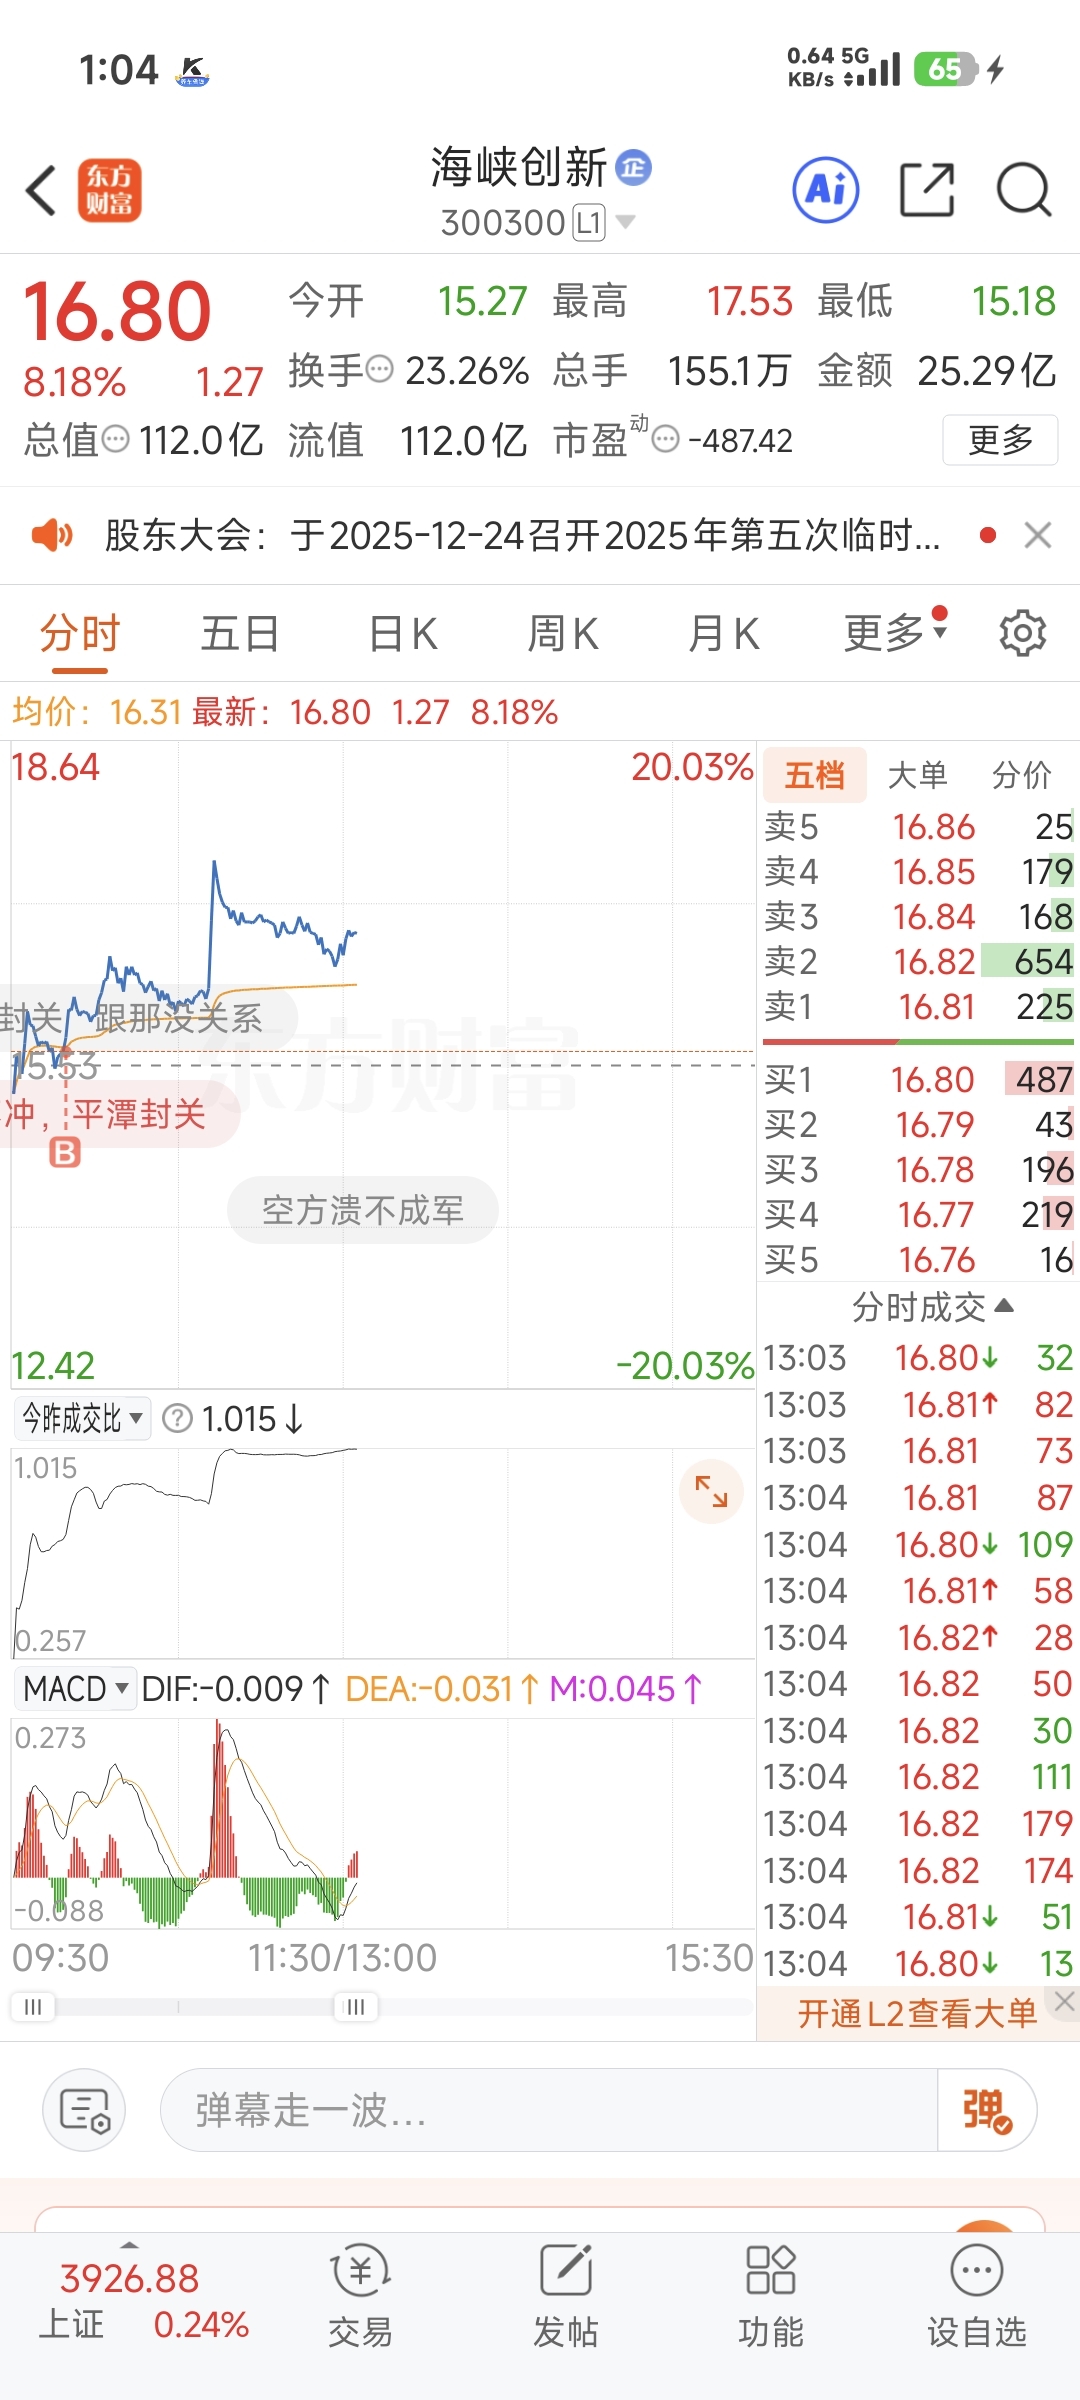1080x2400 pixels.
Task: Toggle the 弹 danmaku switch
Action: (986, 2111)
